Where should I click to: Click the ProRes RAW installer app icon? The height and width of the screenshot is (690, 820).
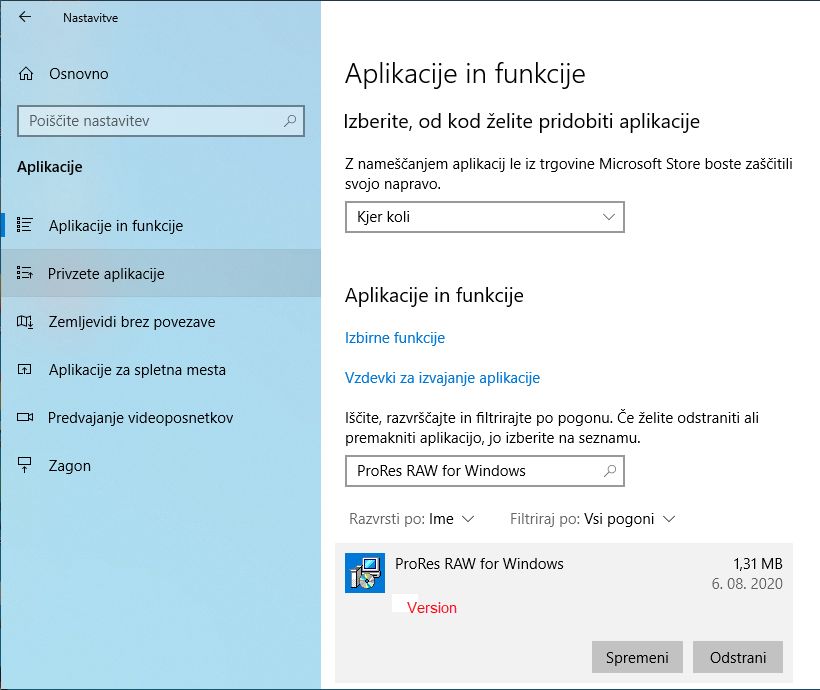point(364,573)
